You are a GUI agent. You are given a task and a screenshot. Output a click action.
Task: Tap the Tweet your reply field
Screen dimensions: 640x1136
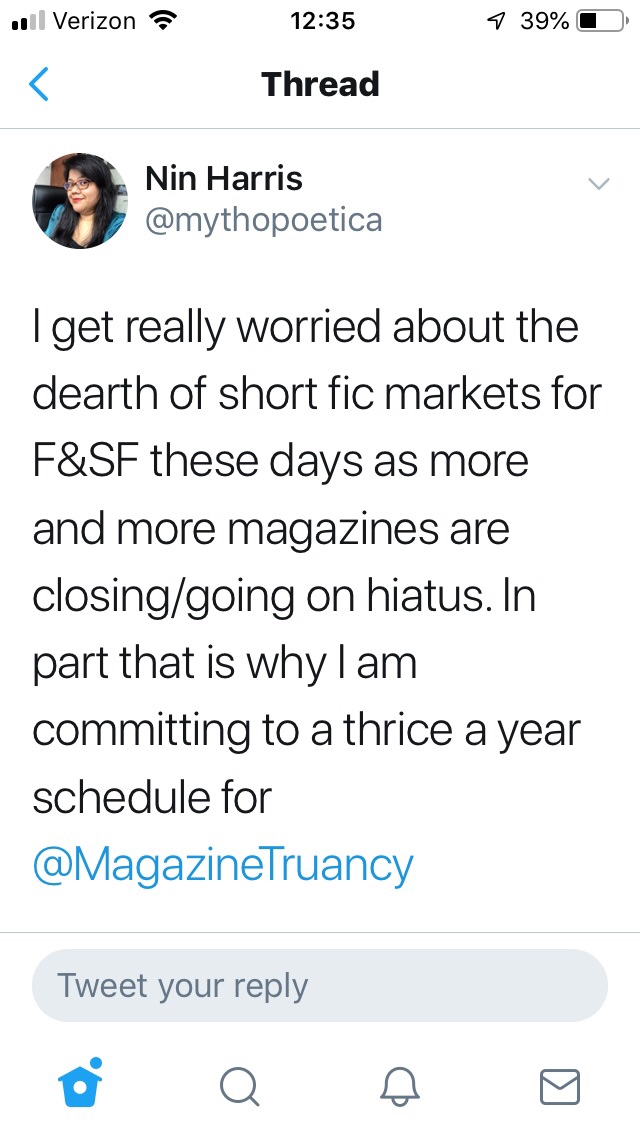(x=320, y=985)
